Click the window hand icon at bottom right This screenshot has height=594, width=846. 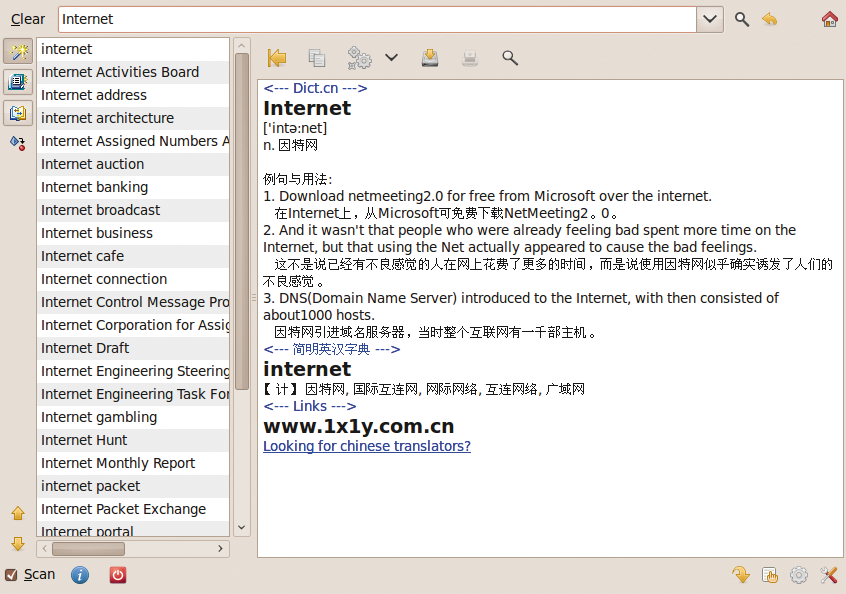(x=770, y=575)
